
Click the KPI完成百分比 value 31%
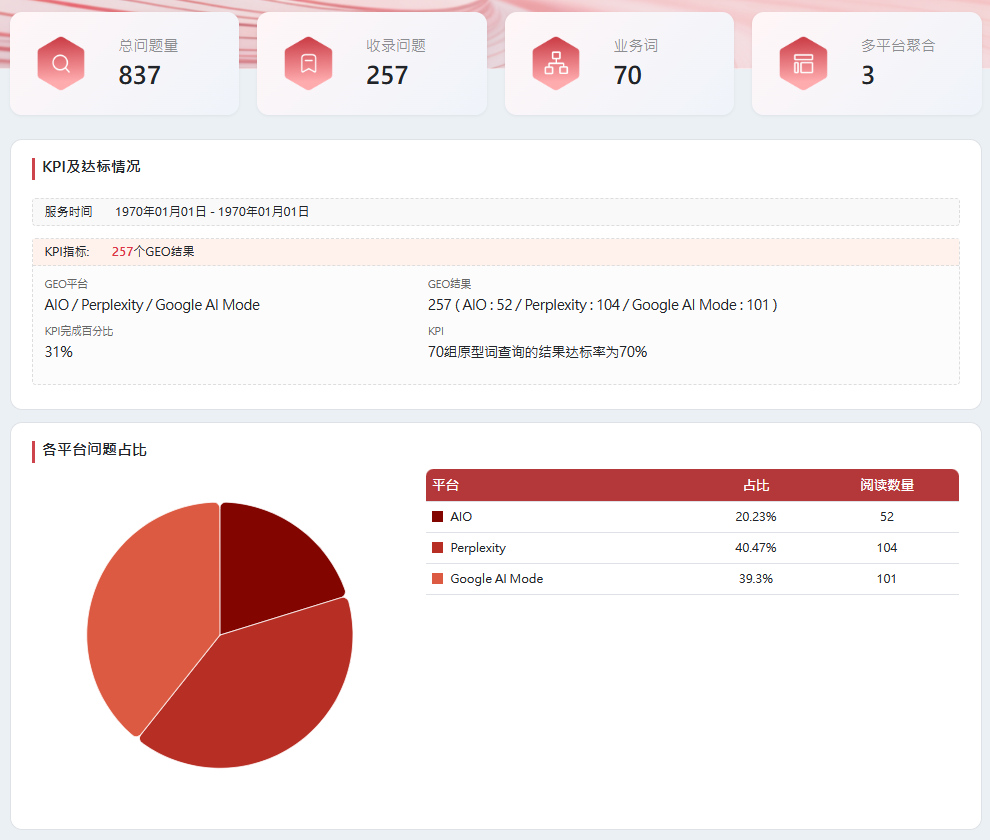[x=59, y=352]
